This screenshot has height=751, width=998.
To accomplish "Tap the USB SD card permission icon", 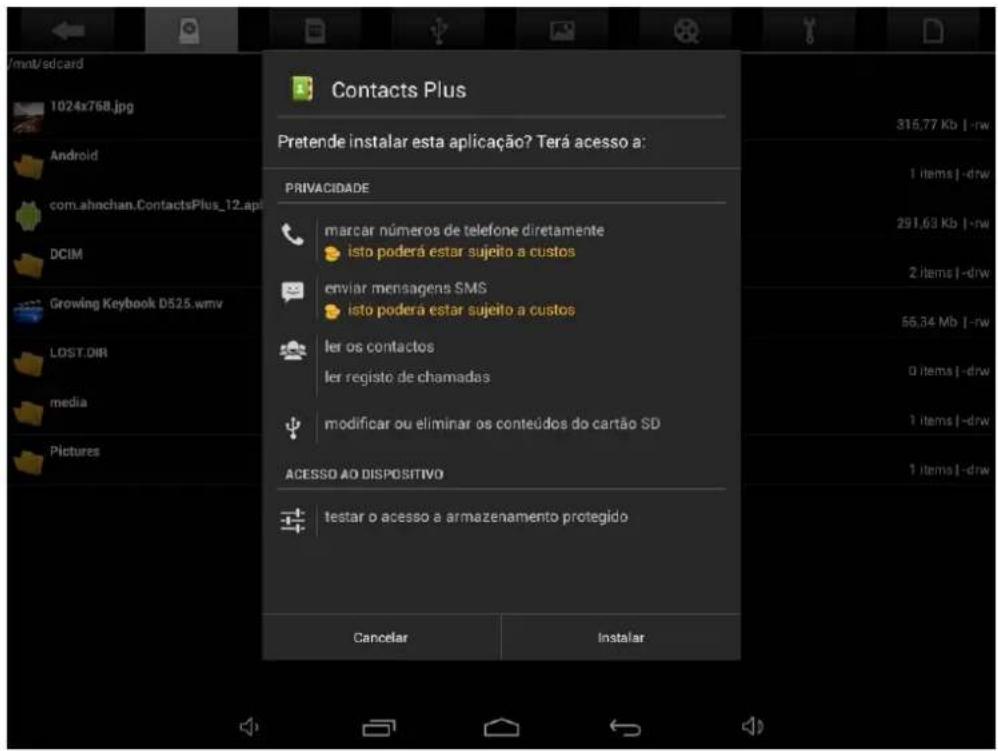I will [293, 428].
